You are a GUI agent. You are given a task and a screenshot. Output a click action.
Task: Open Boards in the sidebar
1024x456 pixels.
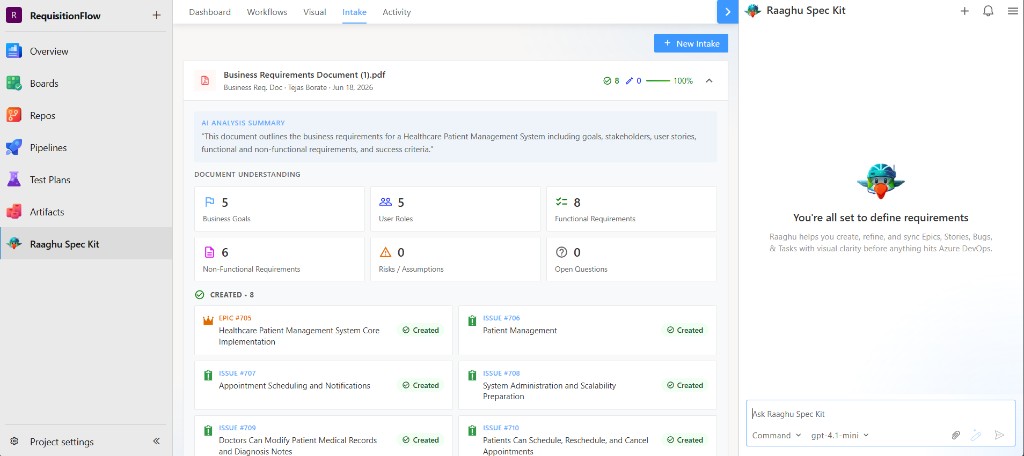tap(86, 84)
